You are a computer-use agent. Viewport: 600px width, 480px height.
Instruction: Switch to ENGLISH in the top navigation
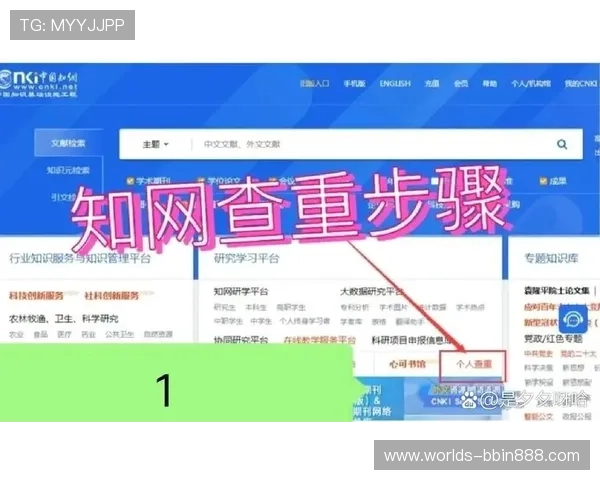pos(395,83)
